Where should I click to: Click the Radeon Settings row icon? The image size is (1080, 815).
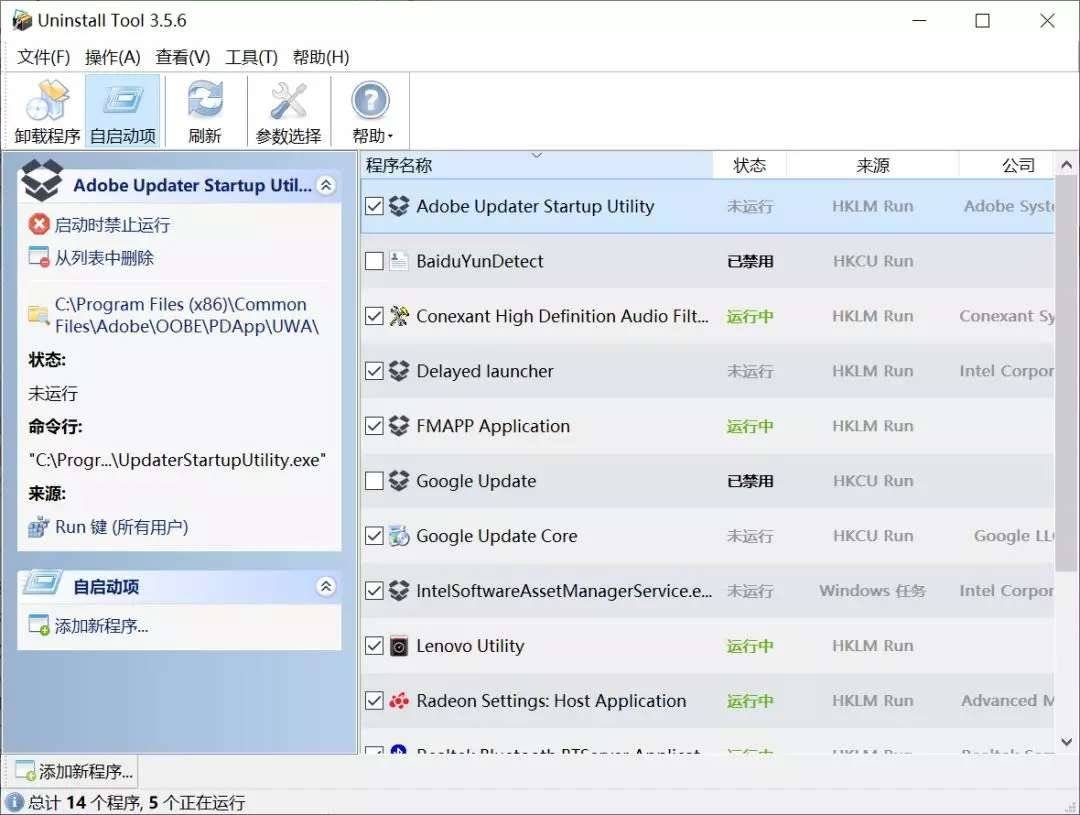(x=399, y=701)
